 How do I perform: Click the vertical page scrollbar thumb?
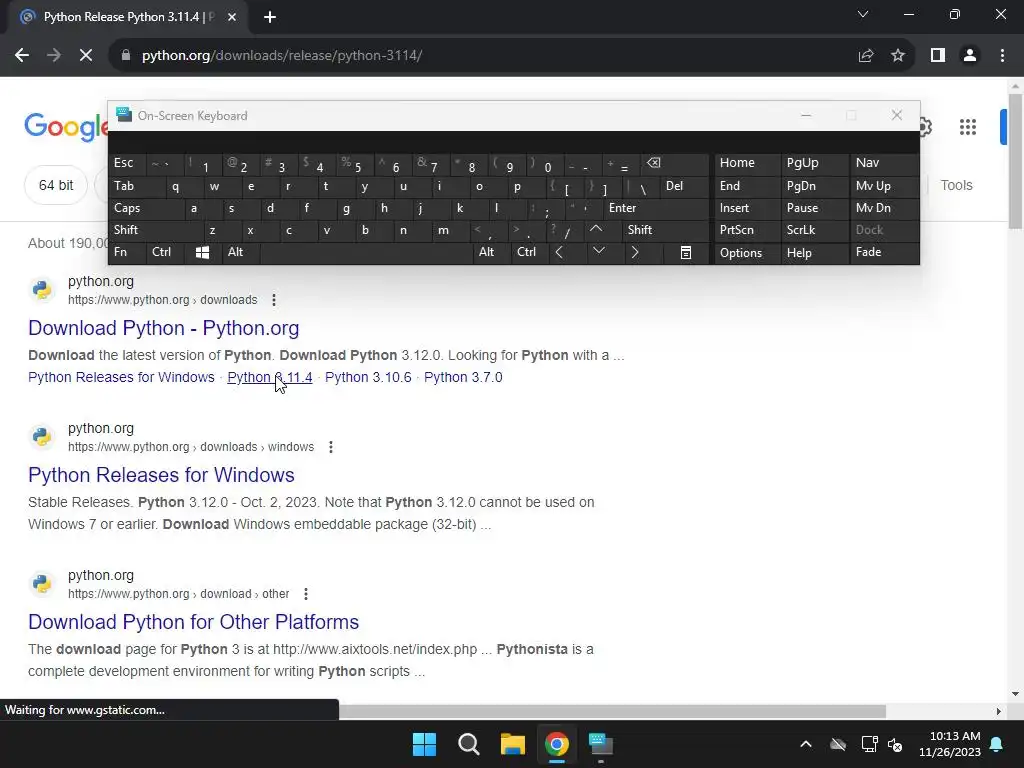point(1015,160)
